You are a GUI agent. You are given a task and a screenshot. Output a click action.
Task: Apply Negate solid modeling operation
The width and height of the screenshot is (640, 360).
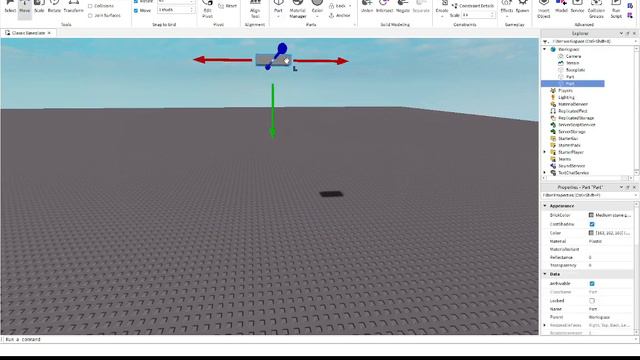pos(402,7)
